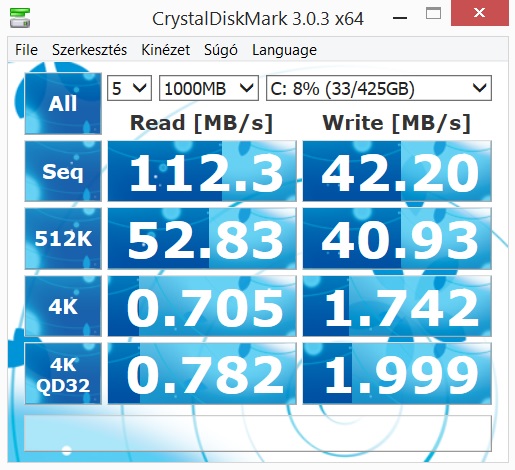The width and height of the screenshot is (515, 470).
Task: Maximize the CrystalDiskMark window
Action: pos(433,14)
